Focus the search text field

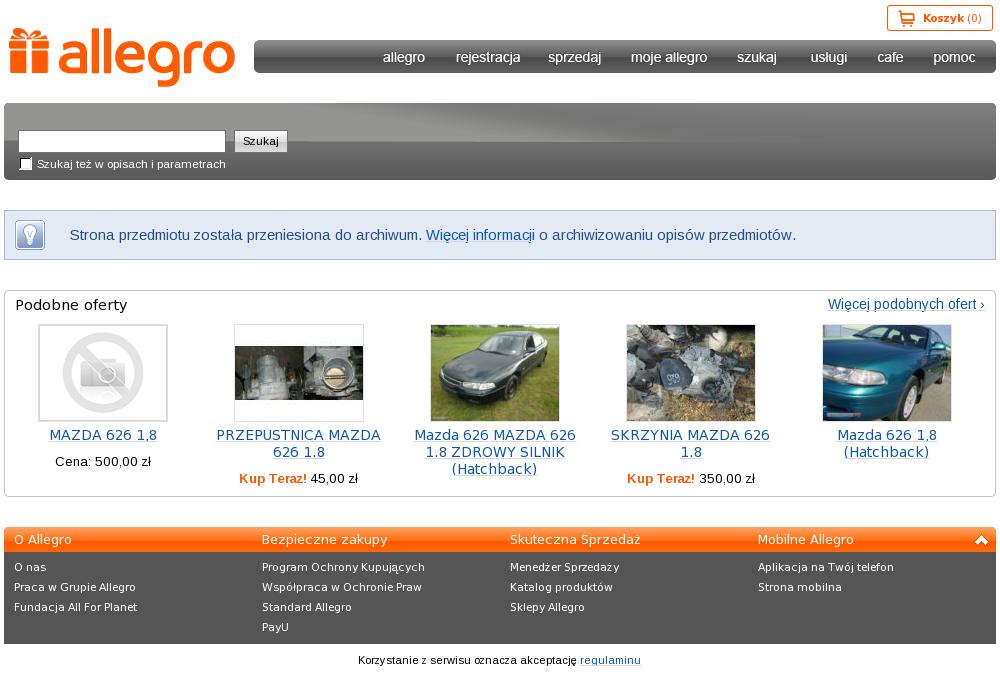click(122, 141)
